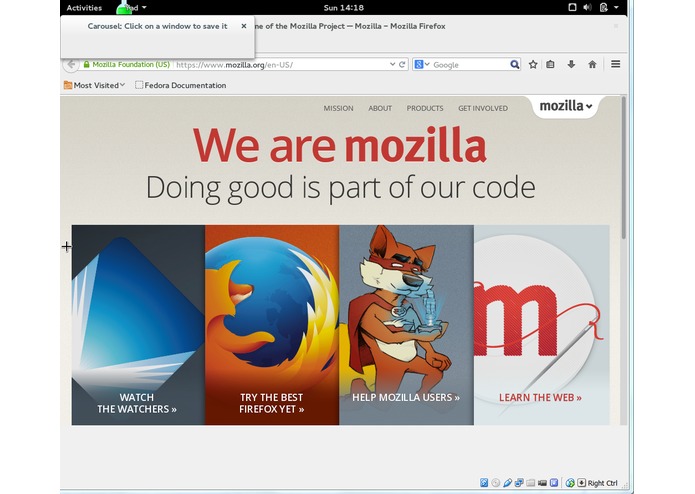Click the Mozilla Foundation (US) identity label
This screenshot has height=494, width=695.
coord(131,64)
